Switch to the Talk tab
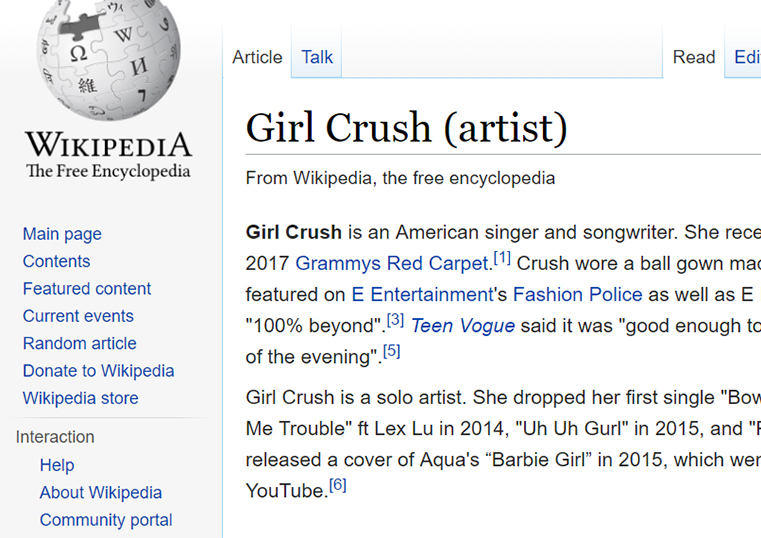 click(x=317, y=57)
